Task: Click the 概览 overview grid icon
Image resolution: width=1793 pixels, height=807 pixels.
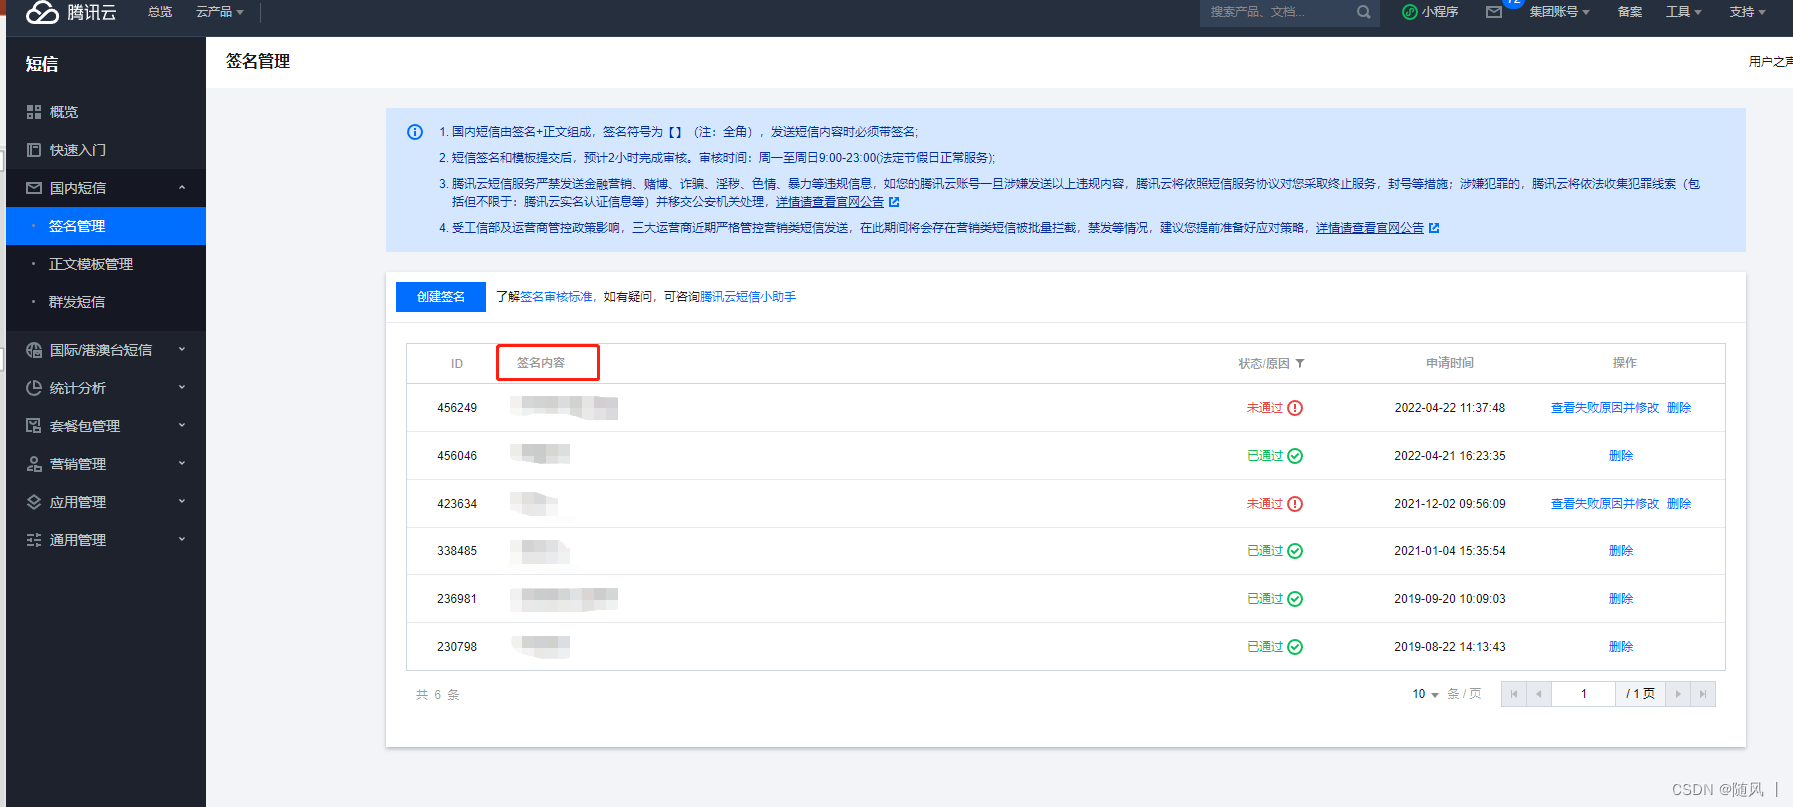Action: tap(34, 112)
